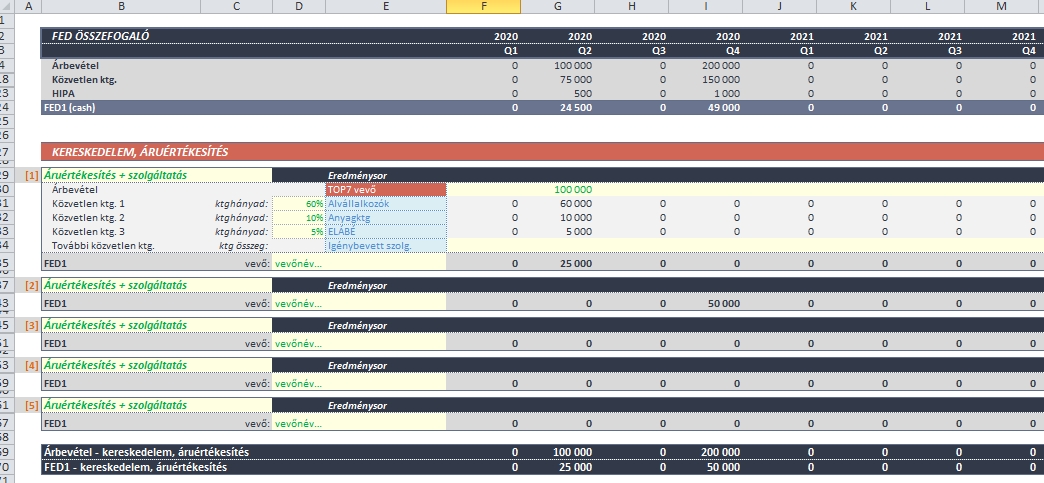
Task: Click the Közvetlen ktg. value 150 000
Action: (718, 79)
